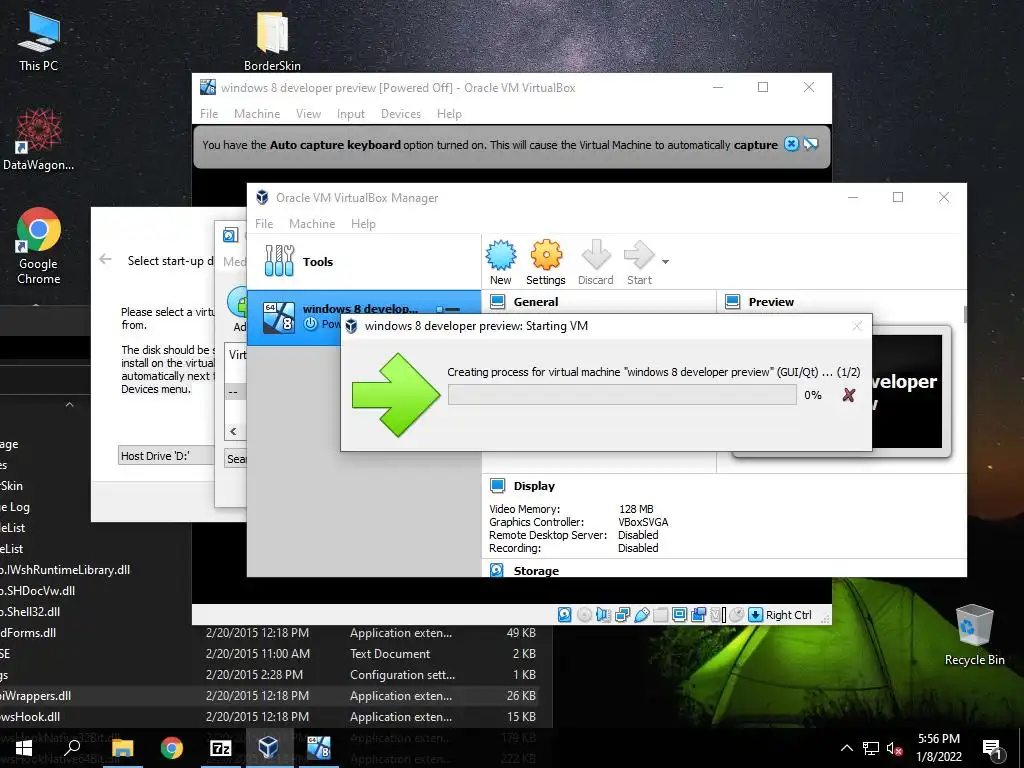Click recording indicator icon in VM status bar
Image resolution: width=1024 pixels, height=768 pixels.
pyautogui.click(x=699, y=615)
